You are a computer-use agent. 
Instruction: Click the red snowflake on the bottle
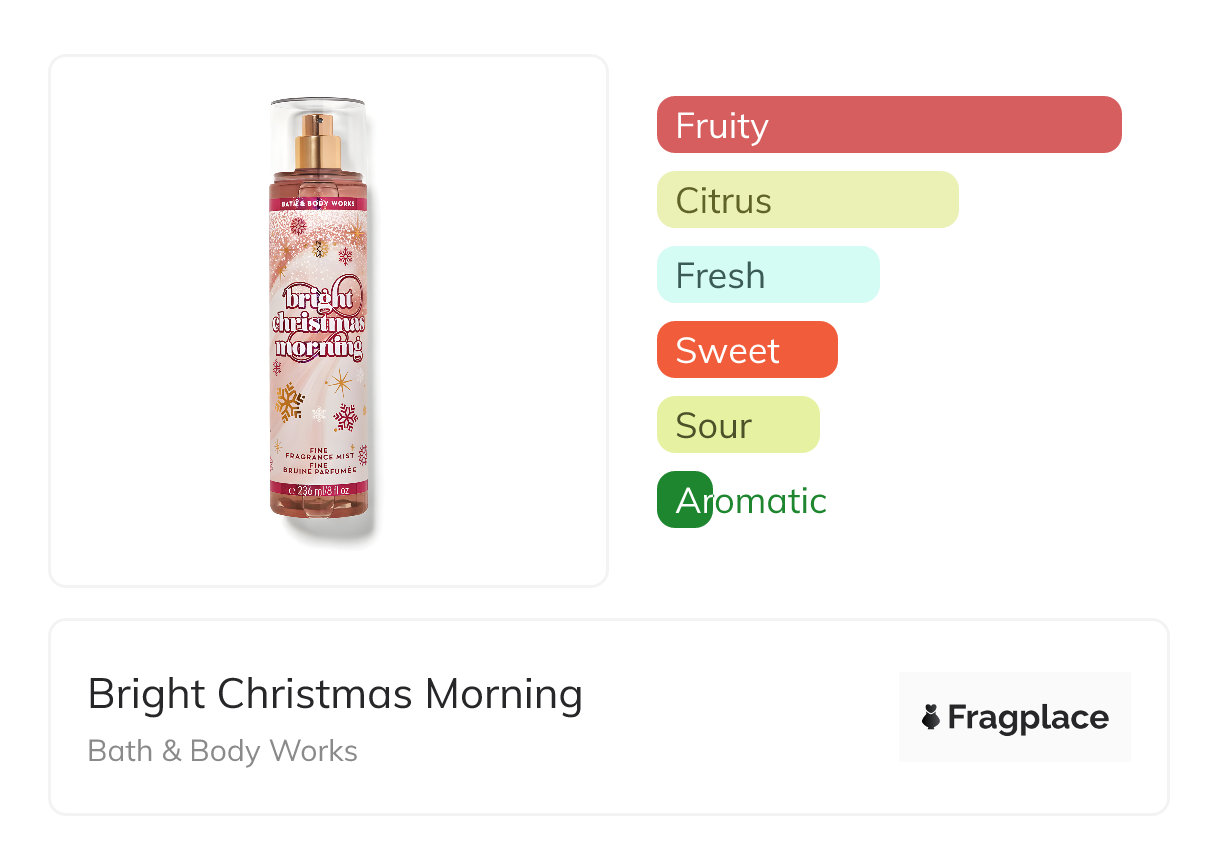(x=346, y=416)
